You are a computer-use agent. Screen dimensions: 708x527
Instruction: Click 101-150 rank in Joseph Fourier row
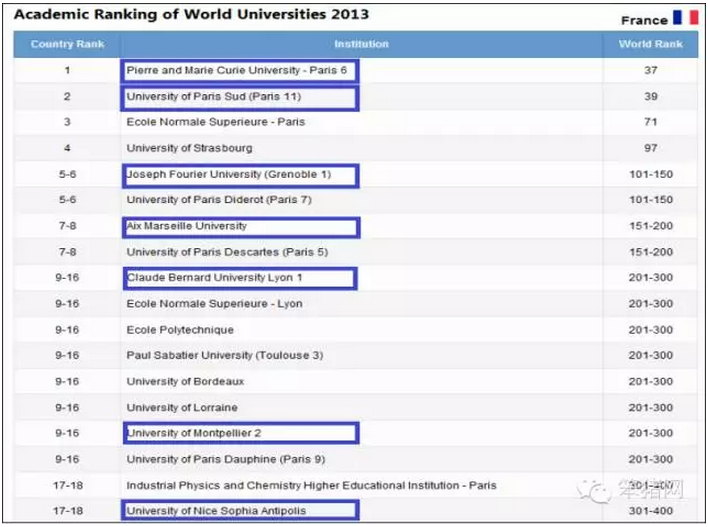point(651,174)
